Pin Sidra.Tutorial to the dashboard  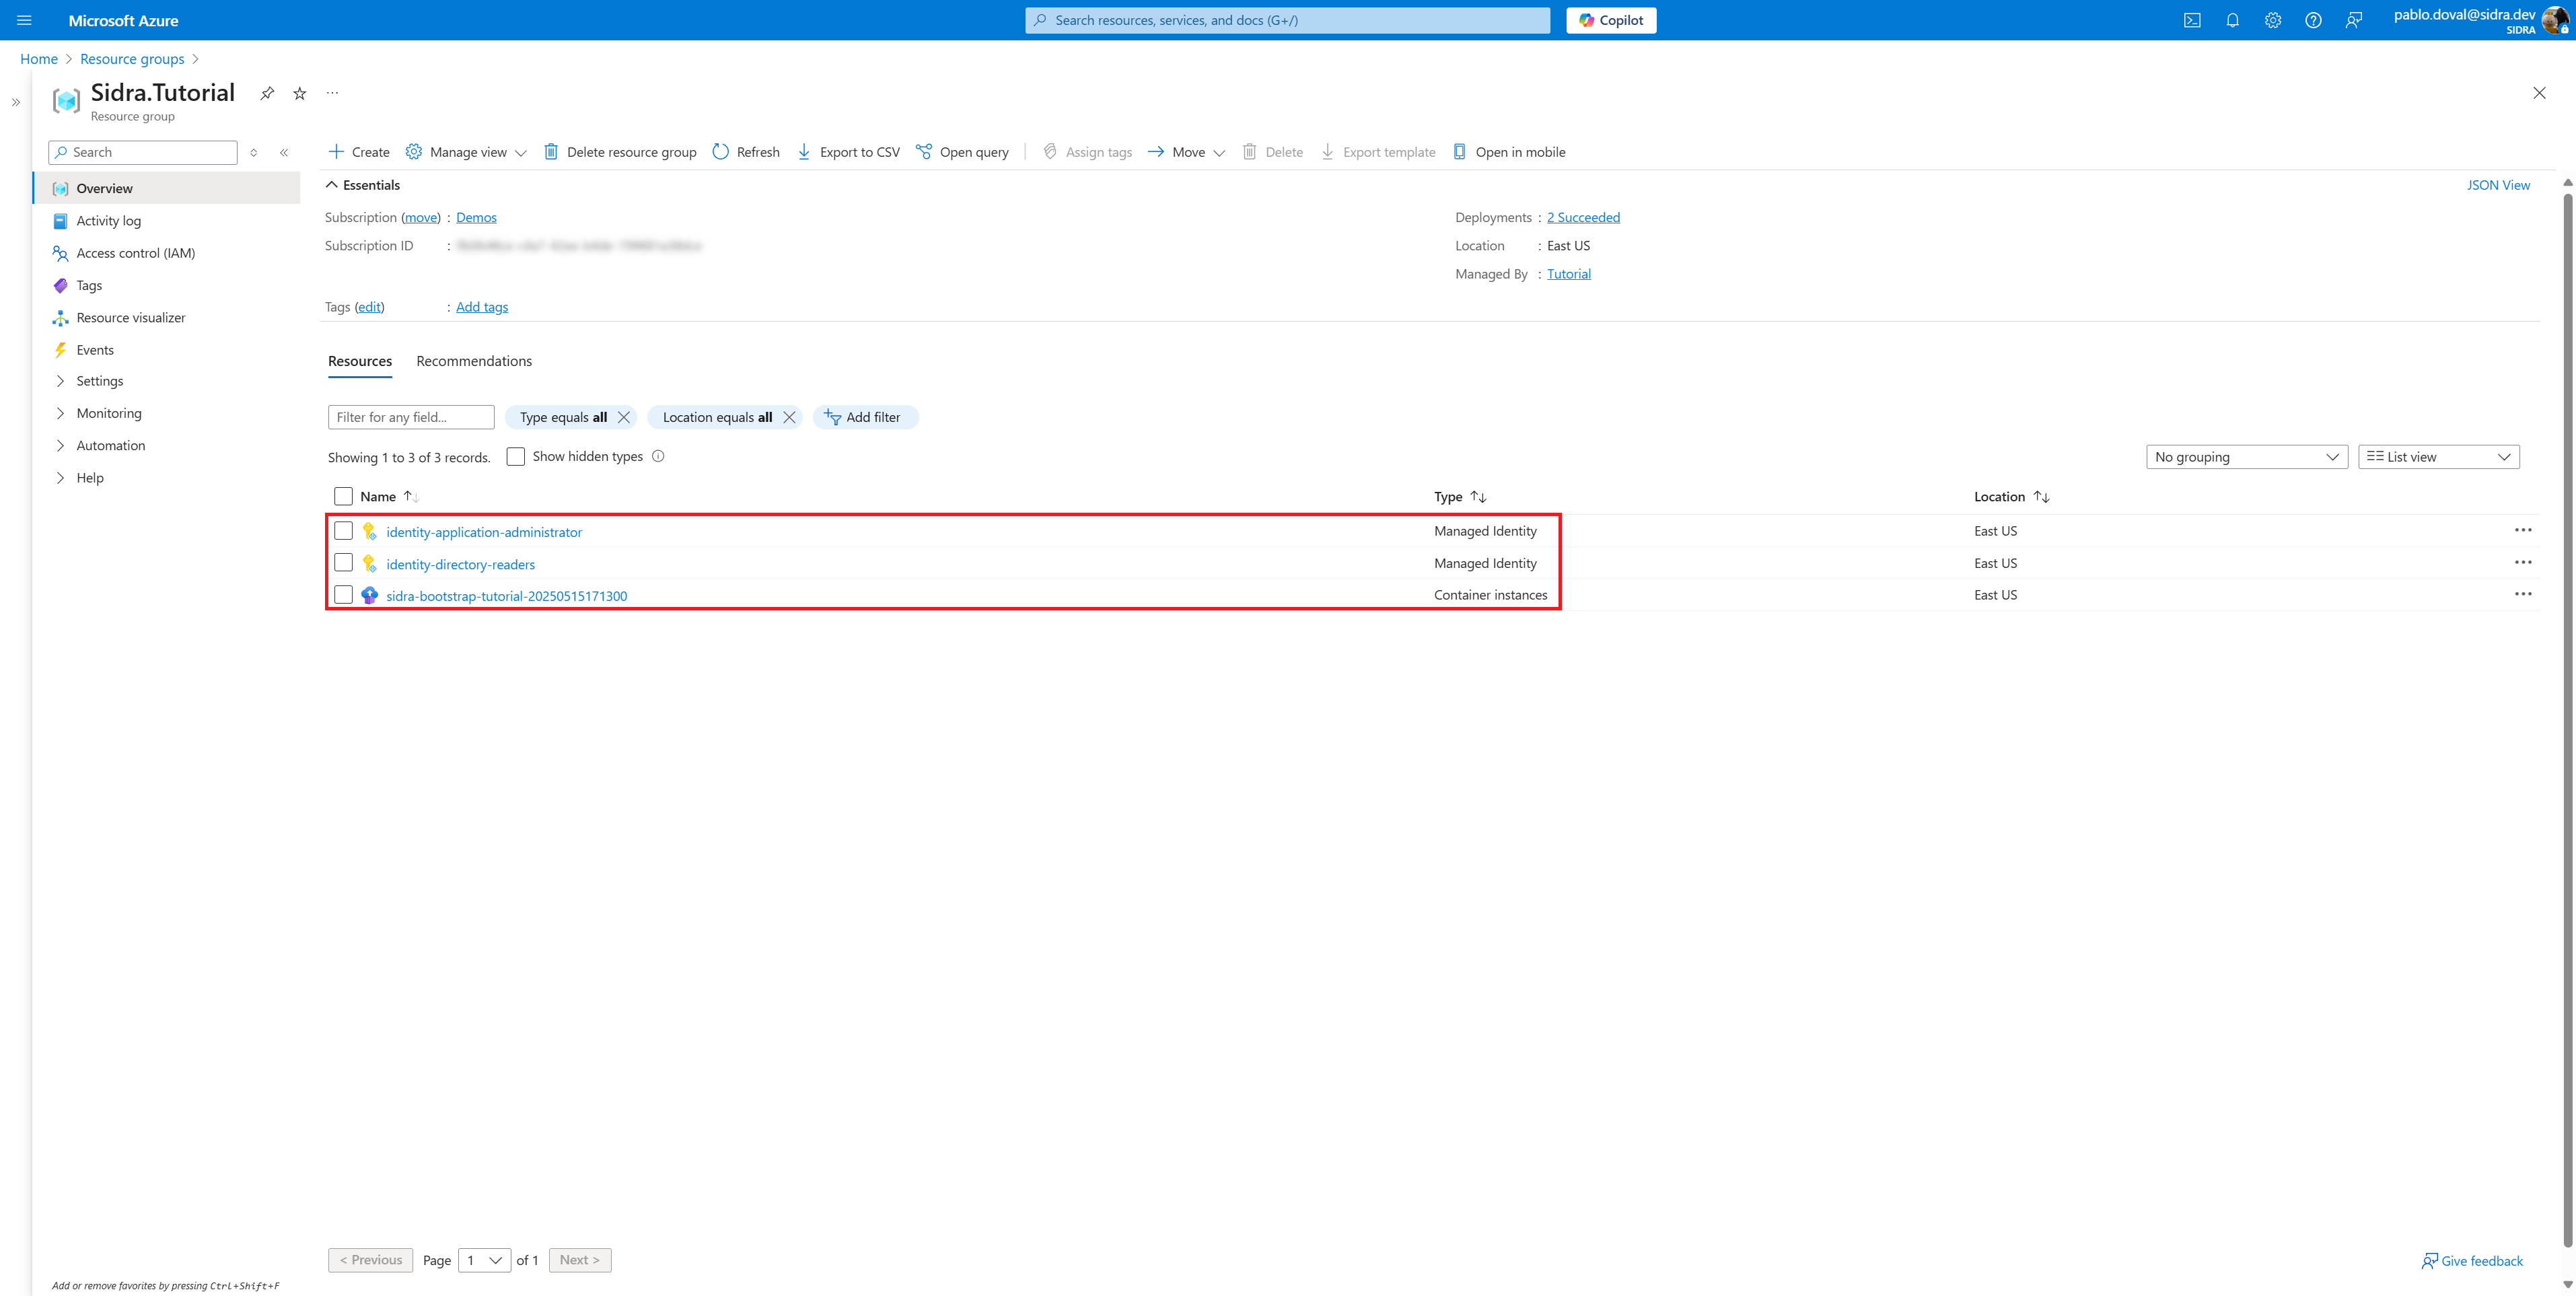(267, 93)
